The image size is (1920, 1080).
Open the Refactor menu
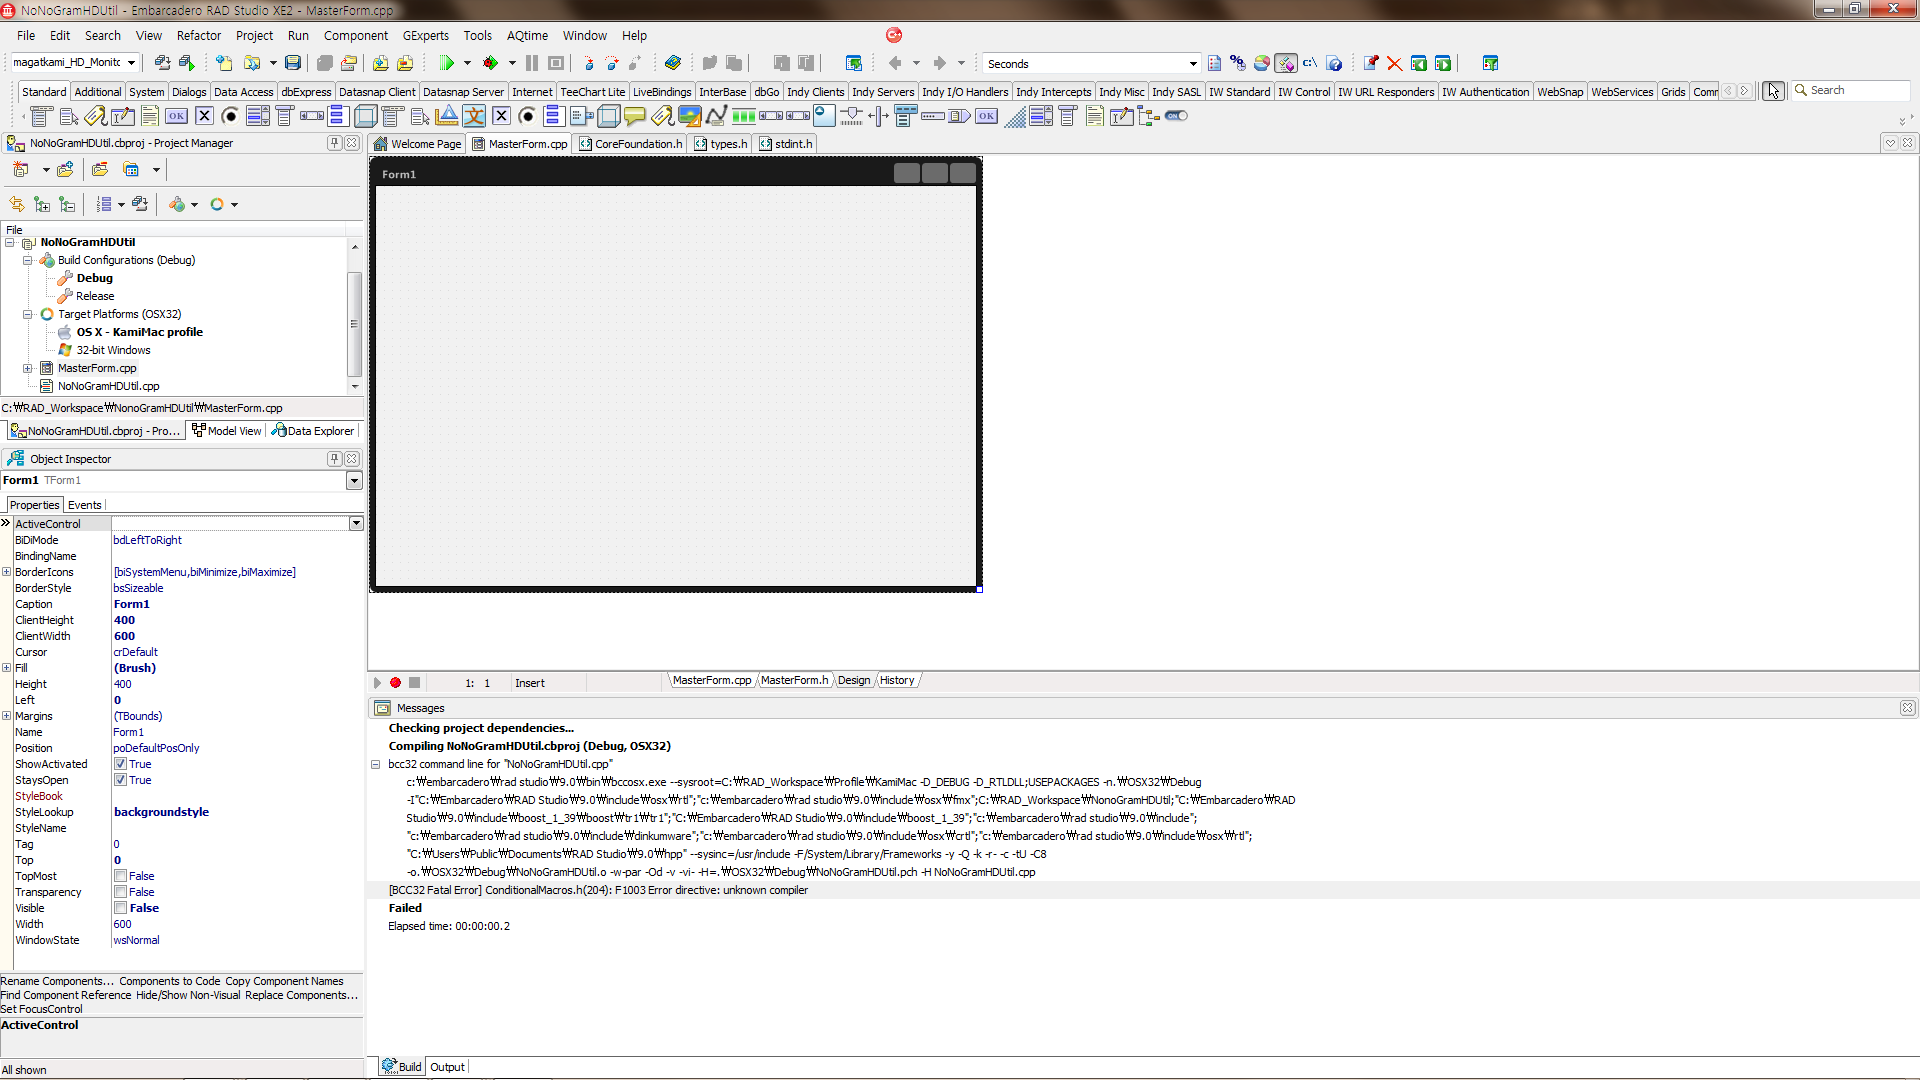pos(198,35)
